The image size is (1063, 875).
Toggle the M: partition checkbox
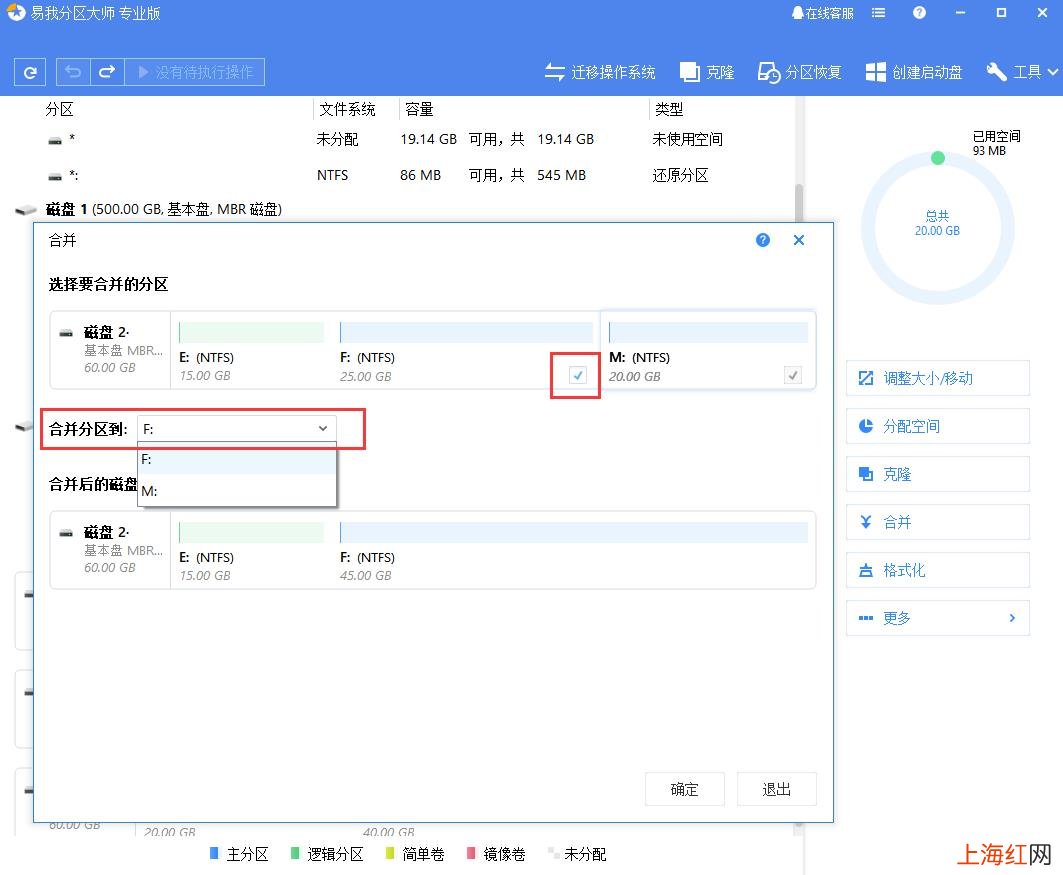point(793,375)
